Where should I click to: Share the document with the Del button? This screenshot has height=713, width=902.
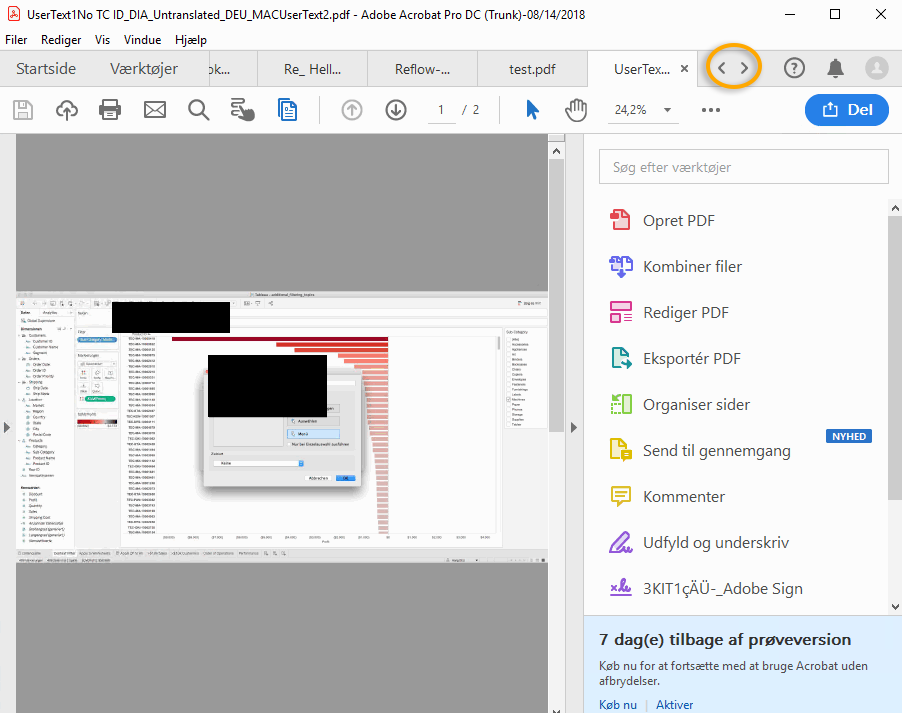[846, 110]
